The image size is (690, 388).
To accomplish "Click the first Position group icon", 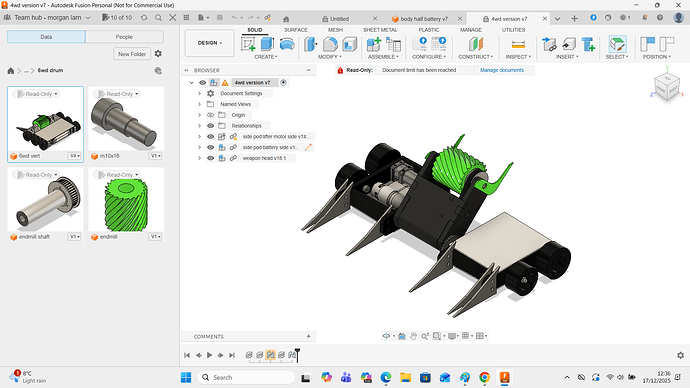I will (x=647, y=44).
